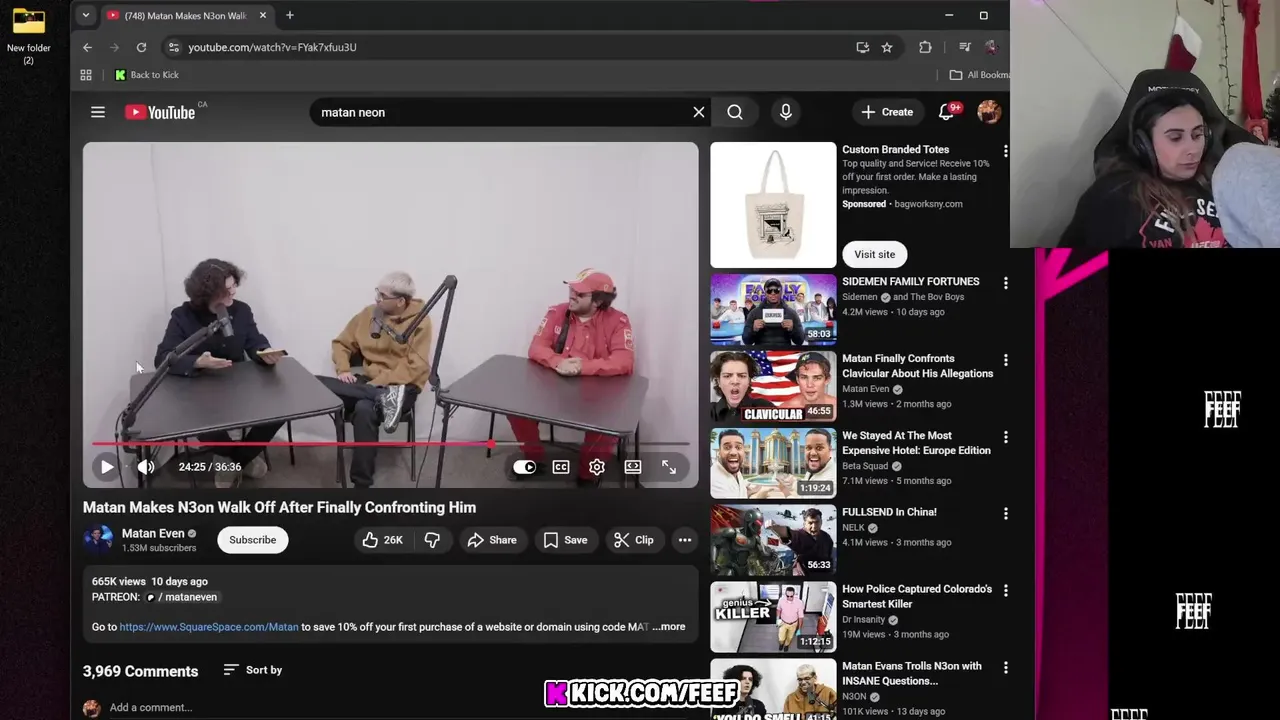The height and width of the screenshot is (720, 1280).
Task: Close the Matan Makes N3on tab
Action: coord(263,15)
